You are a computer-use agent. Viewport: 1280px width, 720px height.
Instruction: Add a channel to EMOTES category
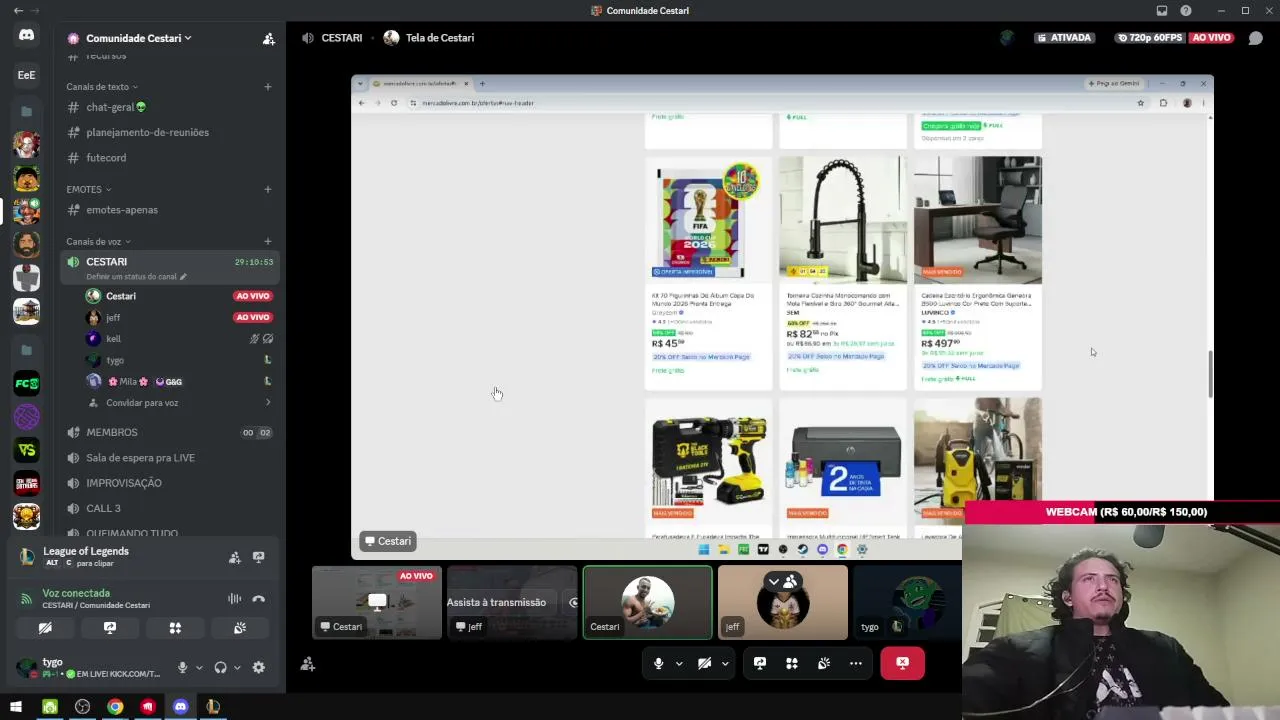(268, 189)
